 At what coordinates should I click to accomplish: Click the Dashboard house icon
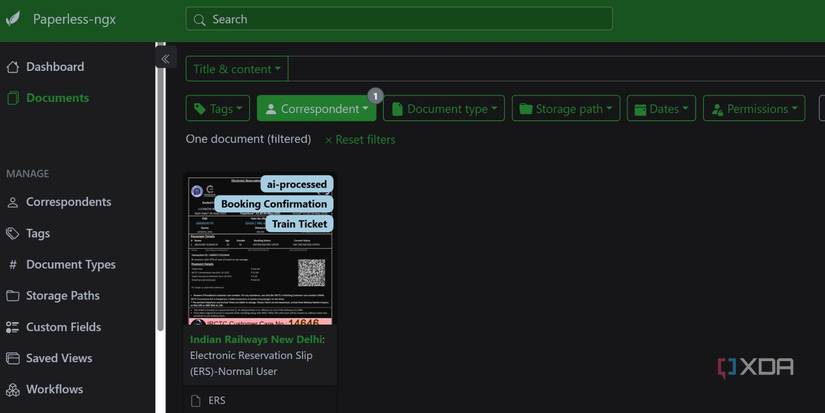point(13,67)
